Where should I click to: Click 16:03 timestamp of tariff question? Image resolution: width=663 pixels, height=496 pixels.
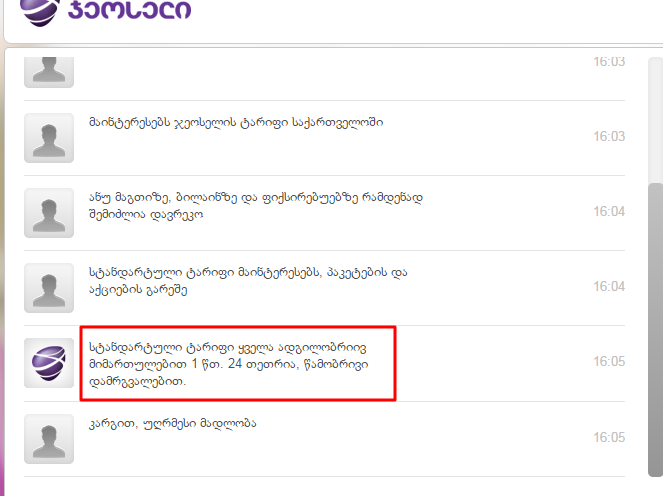[x=609, y=136]
